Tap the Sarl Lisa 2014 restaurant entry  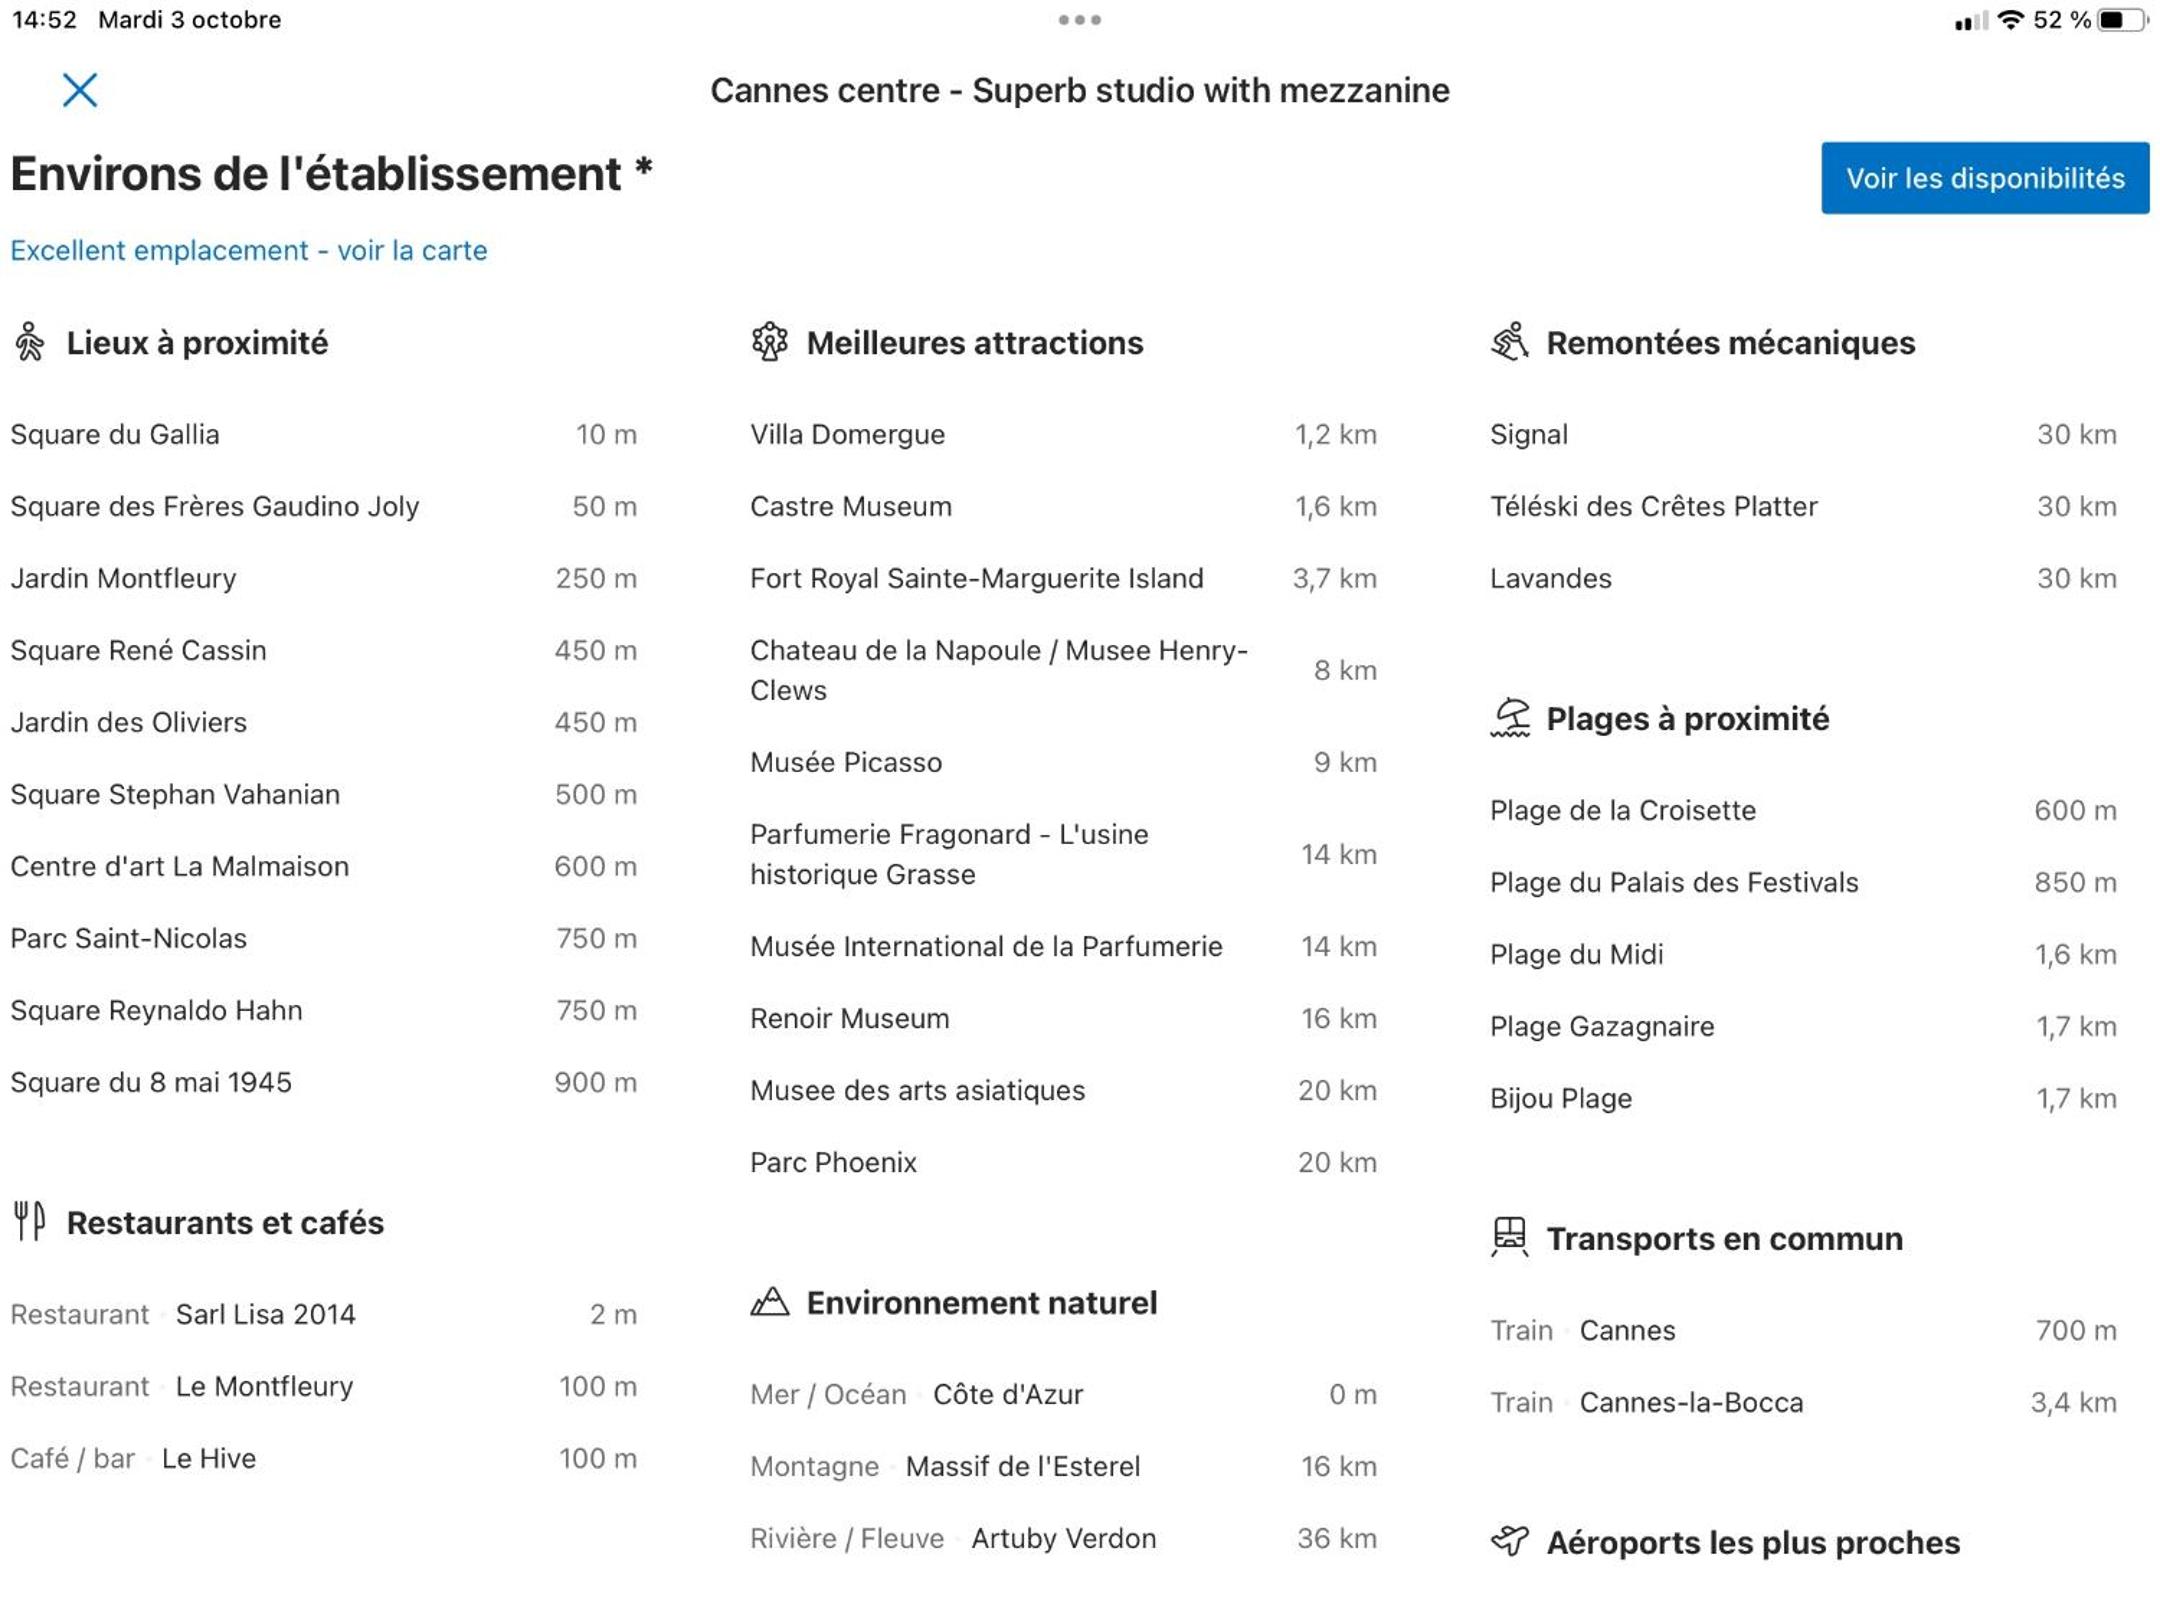(265, 1314)
